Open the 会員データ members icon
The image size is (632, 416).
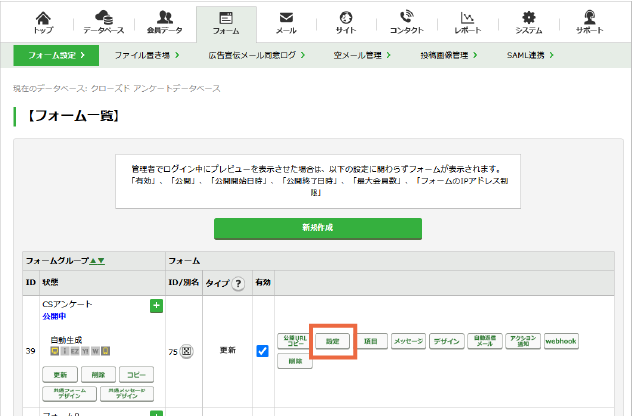[164, 23]
